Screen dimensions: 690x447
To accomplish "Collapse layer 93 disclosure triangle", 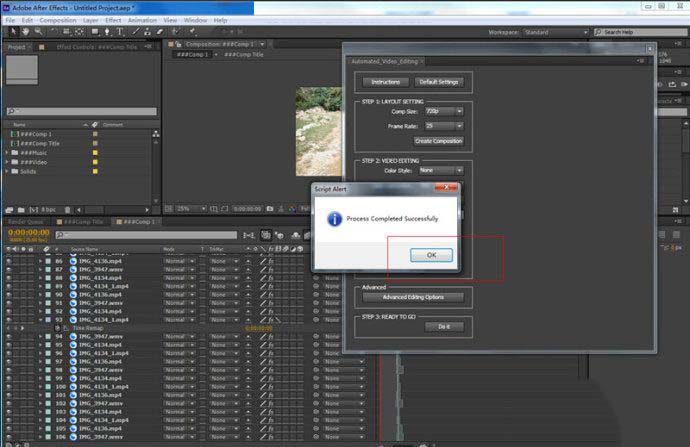I will [41, 319].
